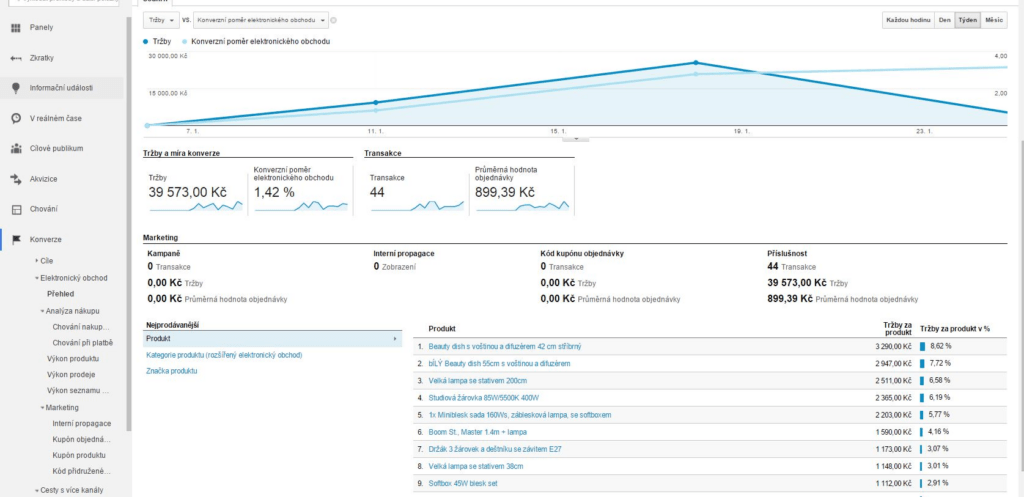Select the Konverze flag icon
The height and width of the screenshot is (497, 1024).
tap(16, 240)
